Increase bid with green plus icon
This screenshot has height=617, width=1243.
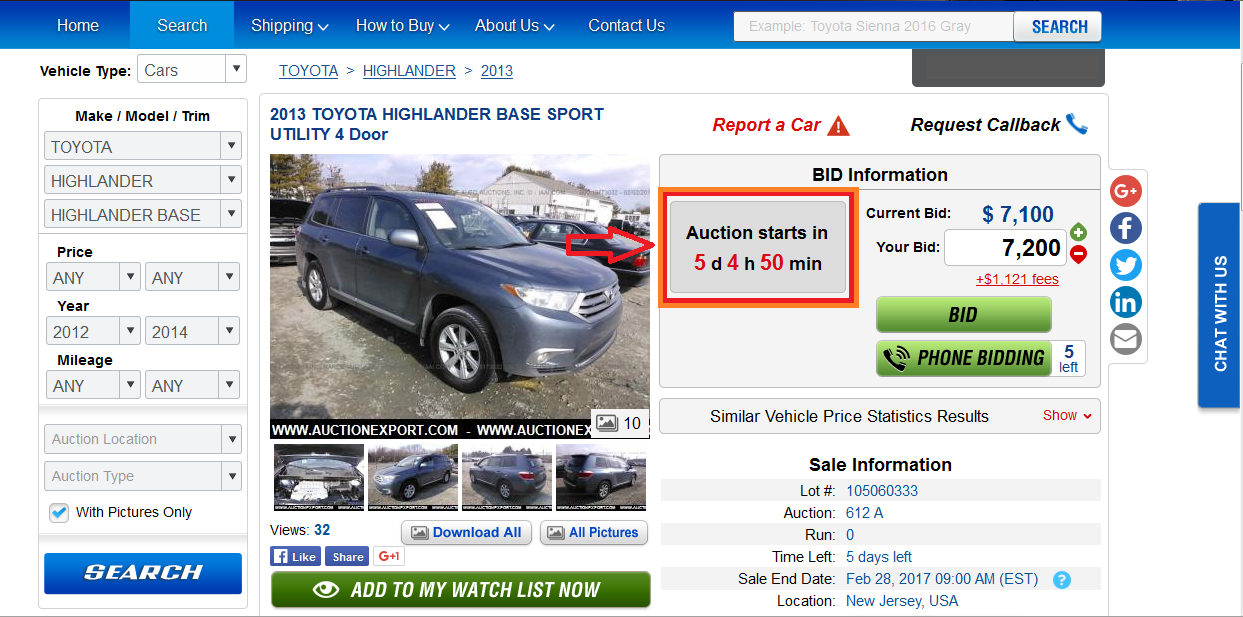[x=1078, y=233]
